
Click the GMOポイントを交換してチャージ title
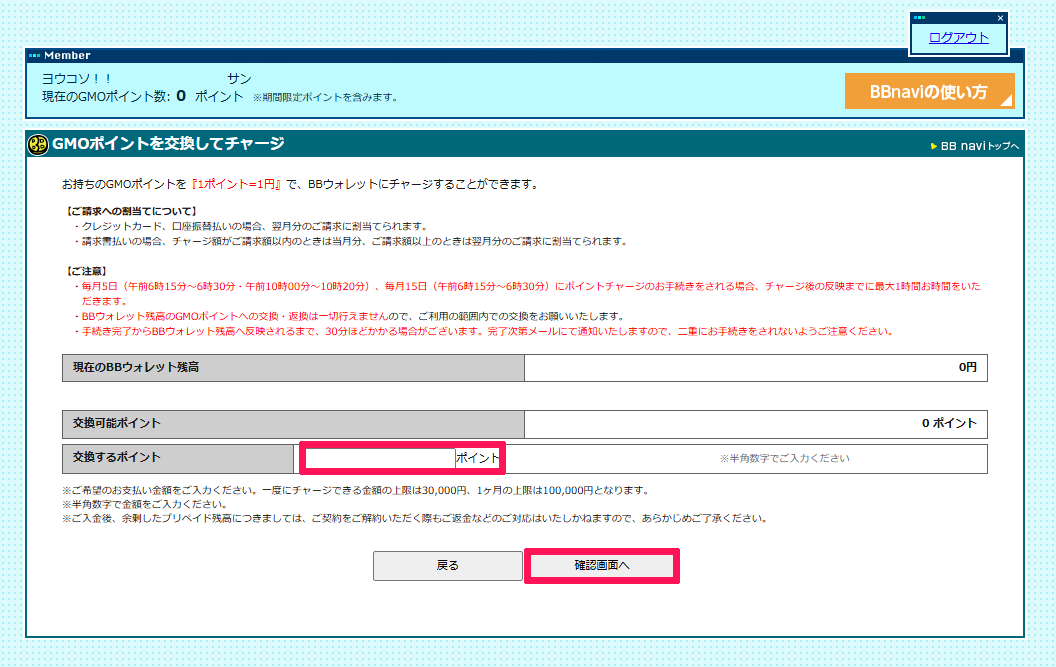[x=168, y=144]
